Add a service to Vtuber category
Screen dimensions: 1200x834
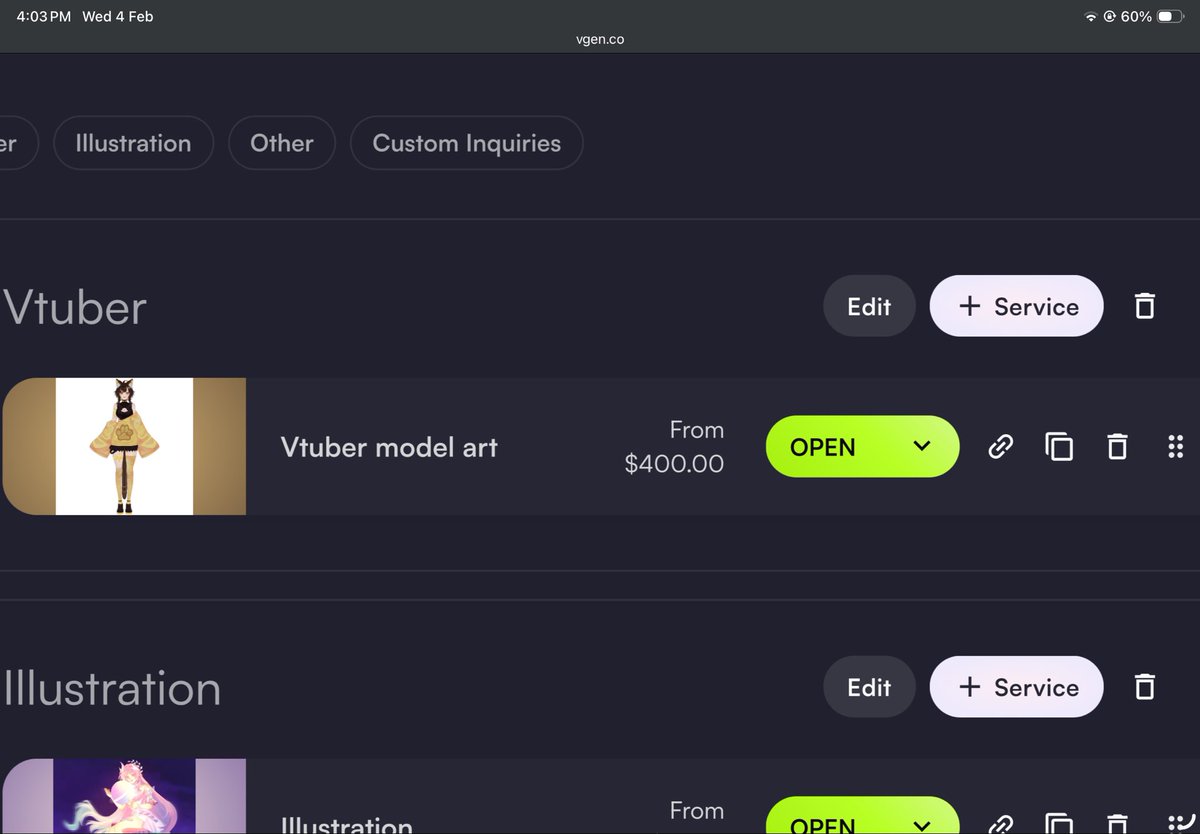[x=1017, y=306]
